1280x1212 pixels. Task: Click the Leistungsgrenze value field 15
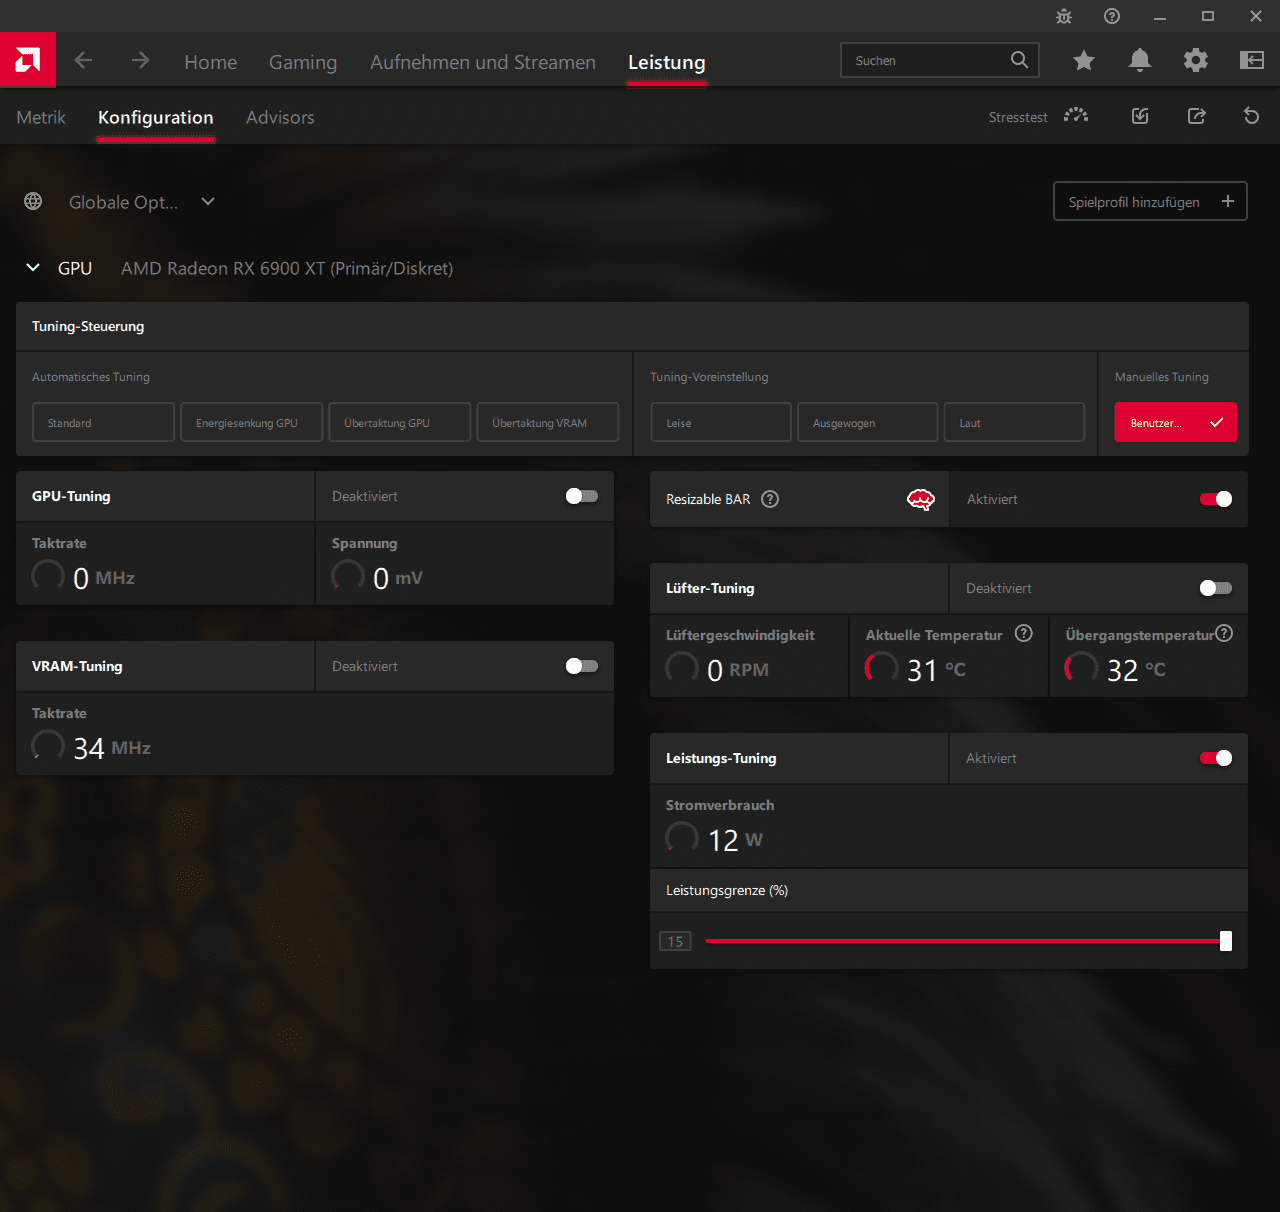[x=675, y=941]
